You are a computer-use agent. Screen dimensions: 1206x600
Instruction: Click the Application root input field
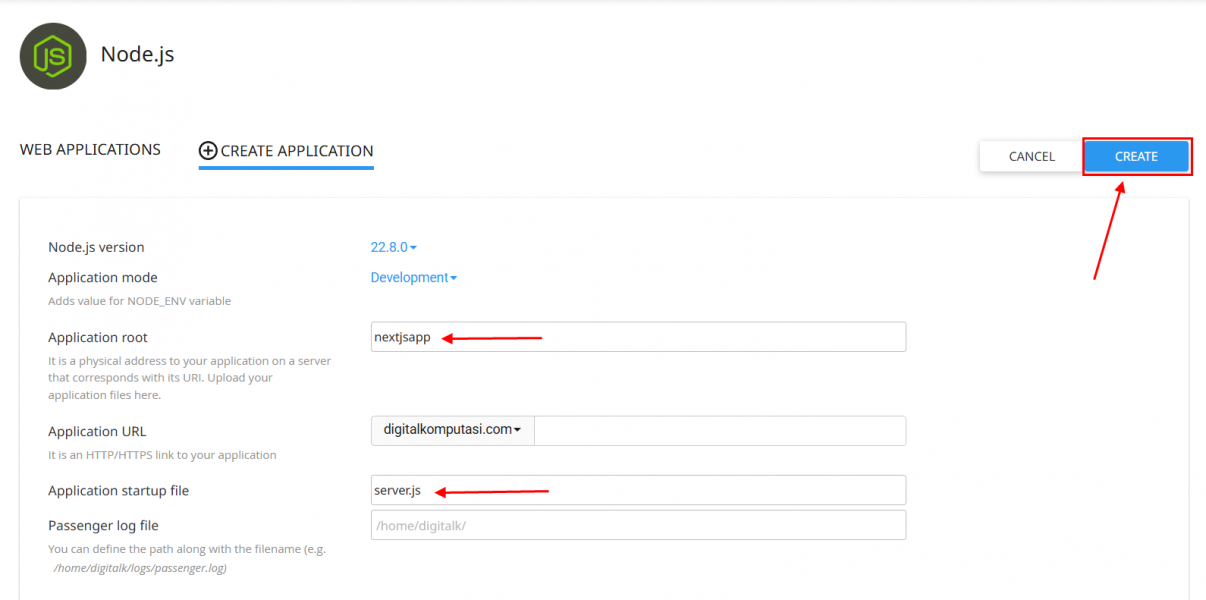coord(638,337)
